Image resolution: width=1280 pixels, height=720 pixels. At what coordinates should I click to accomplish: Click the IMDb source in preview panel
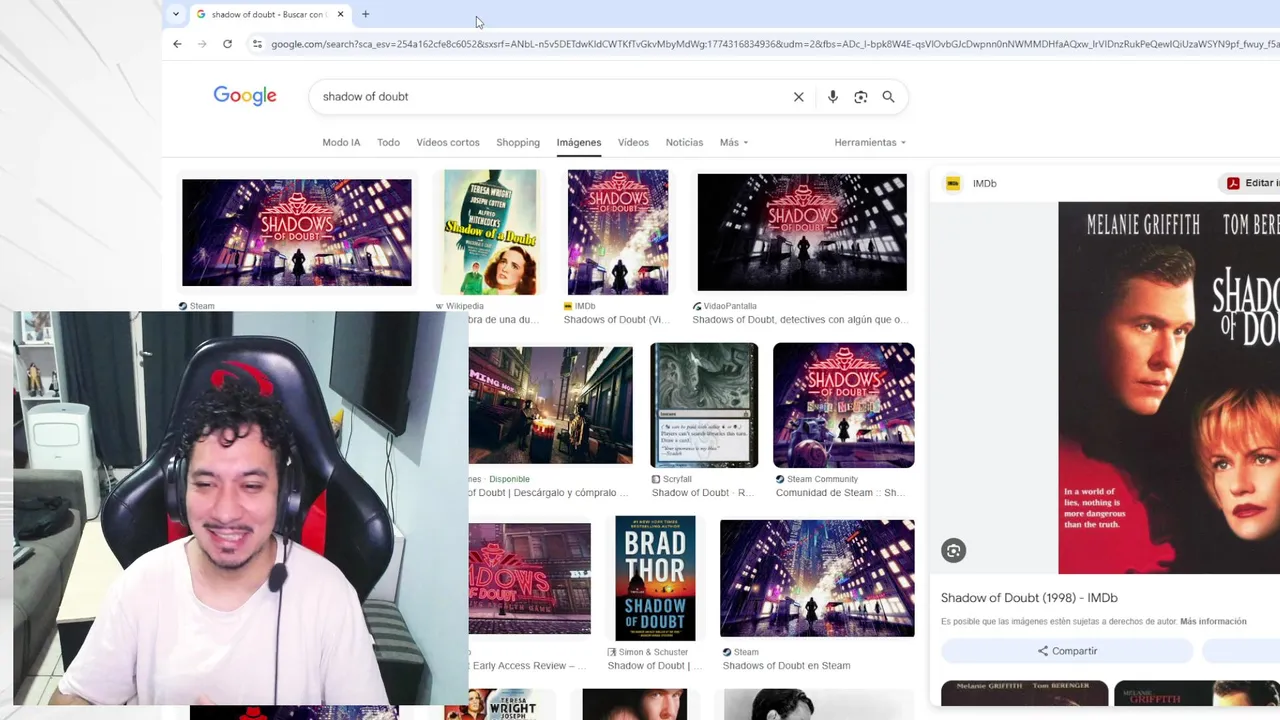point(984,183)
